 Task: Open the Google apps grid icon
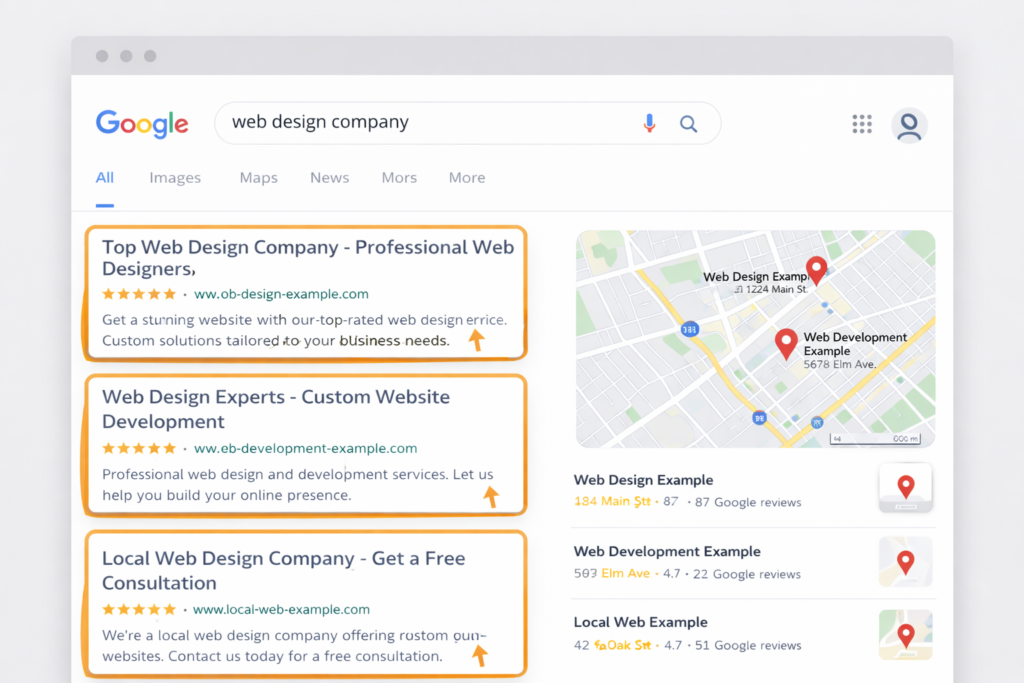point(862,123)
